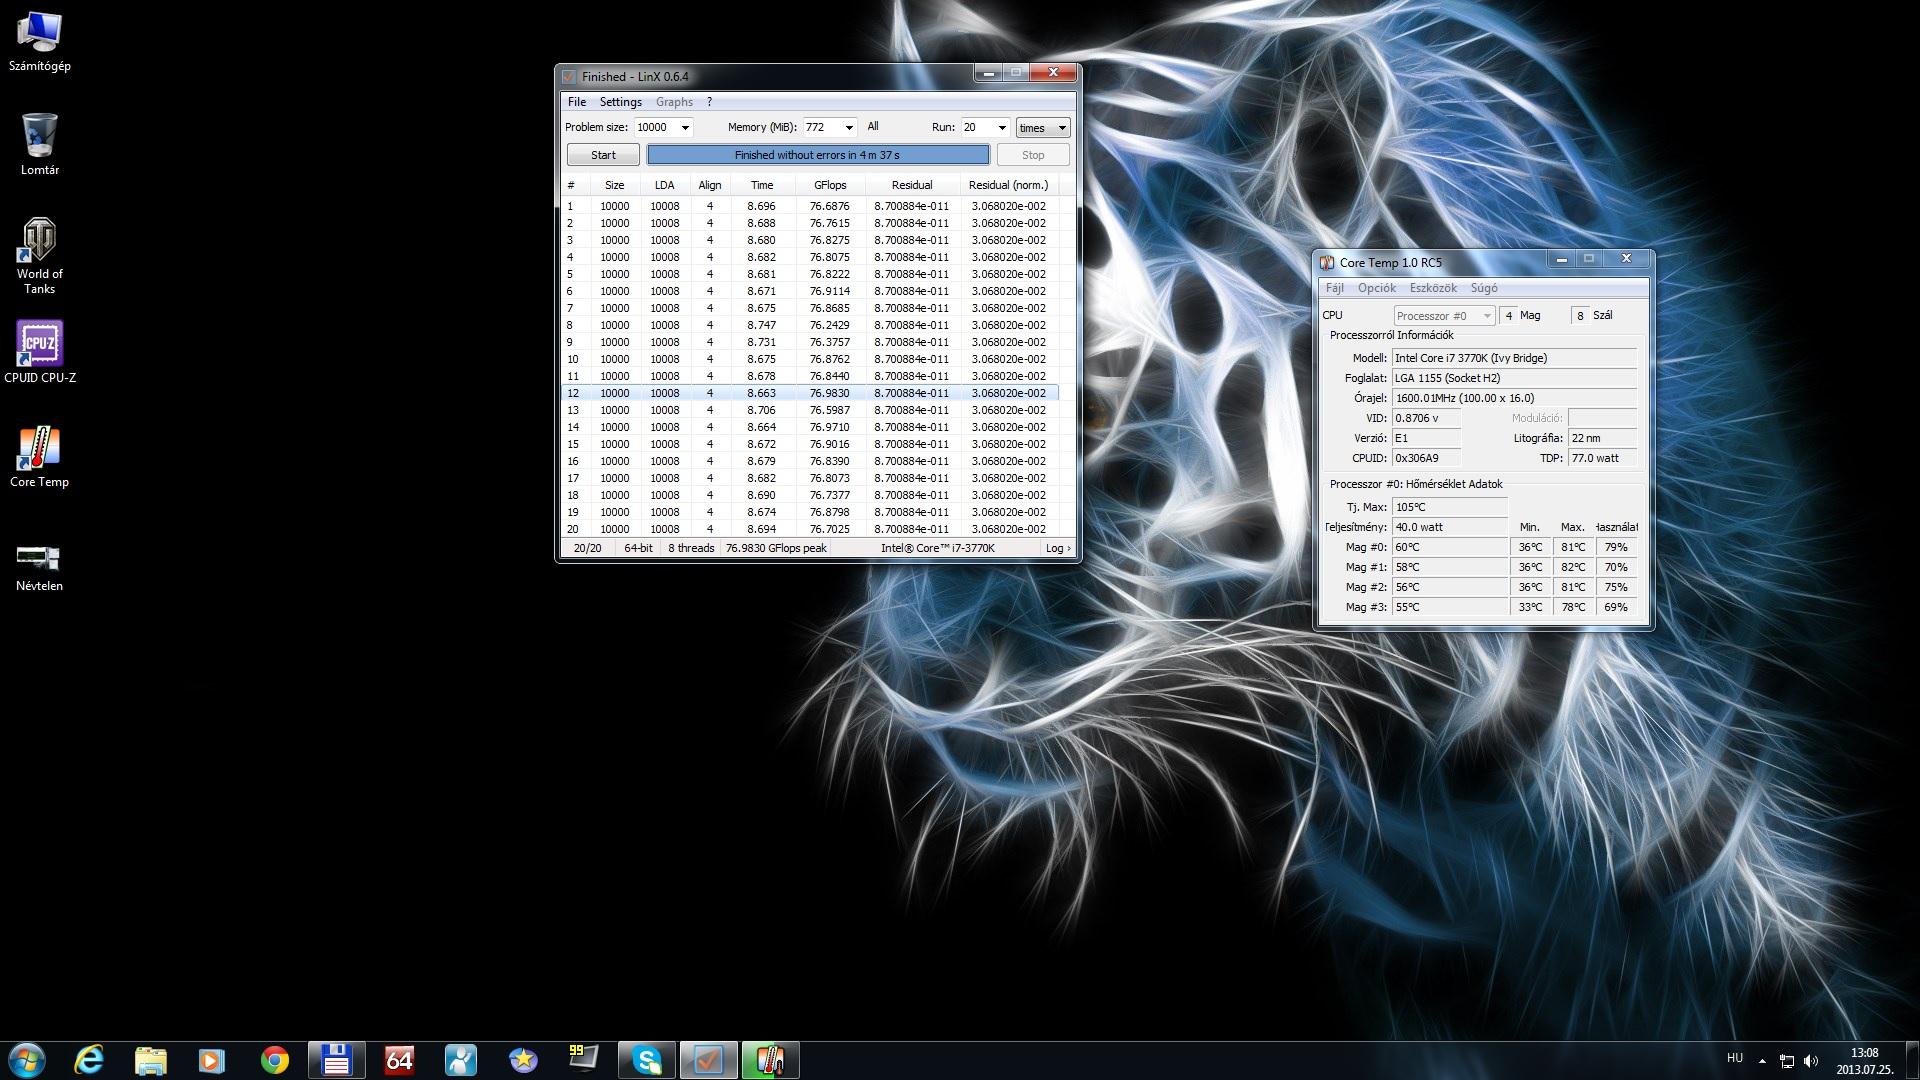Open Problem size dropdown in LinX
Image resolution: width=1920 pixels, height=1080 pixels.
tap(685, 127)
